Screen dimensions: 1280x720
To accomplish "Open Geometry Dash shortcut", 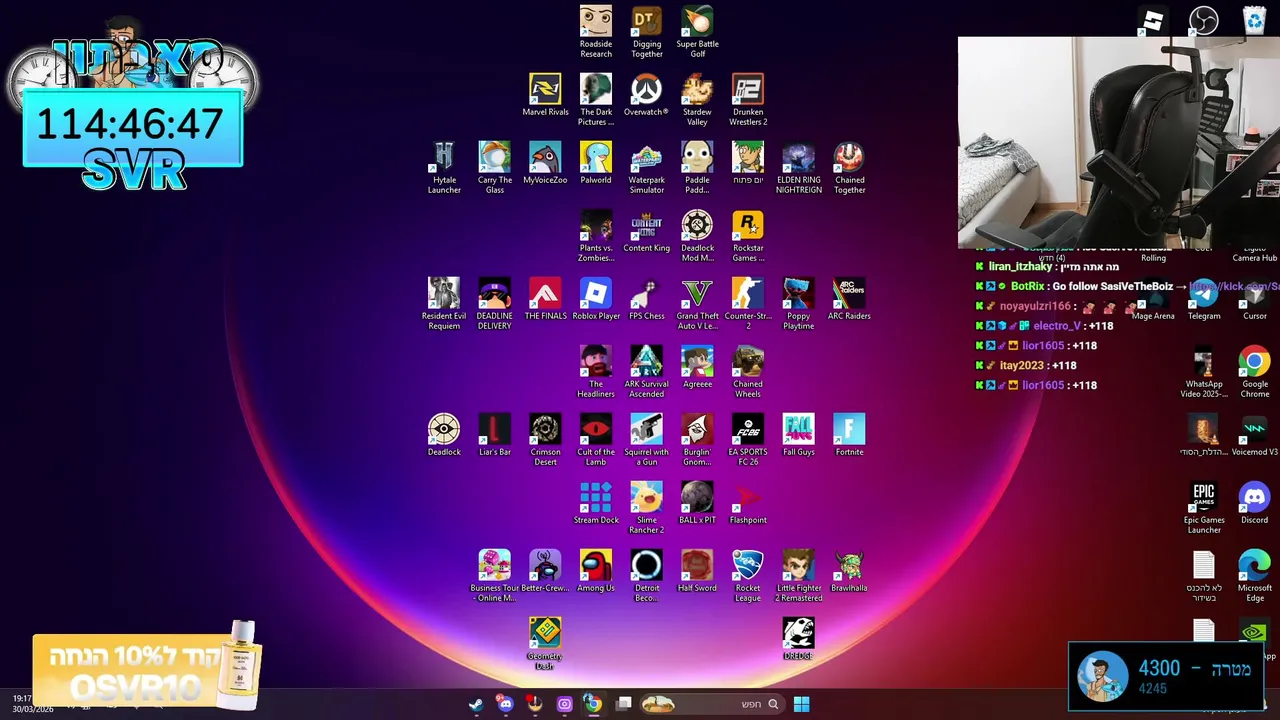I will [x=545, y=643].
